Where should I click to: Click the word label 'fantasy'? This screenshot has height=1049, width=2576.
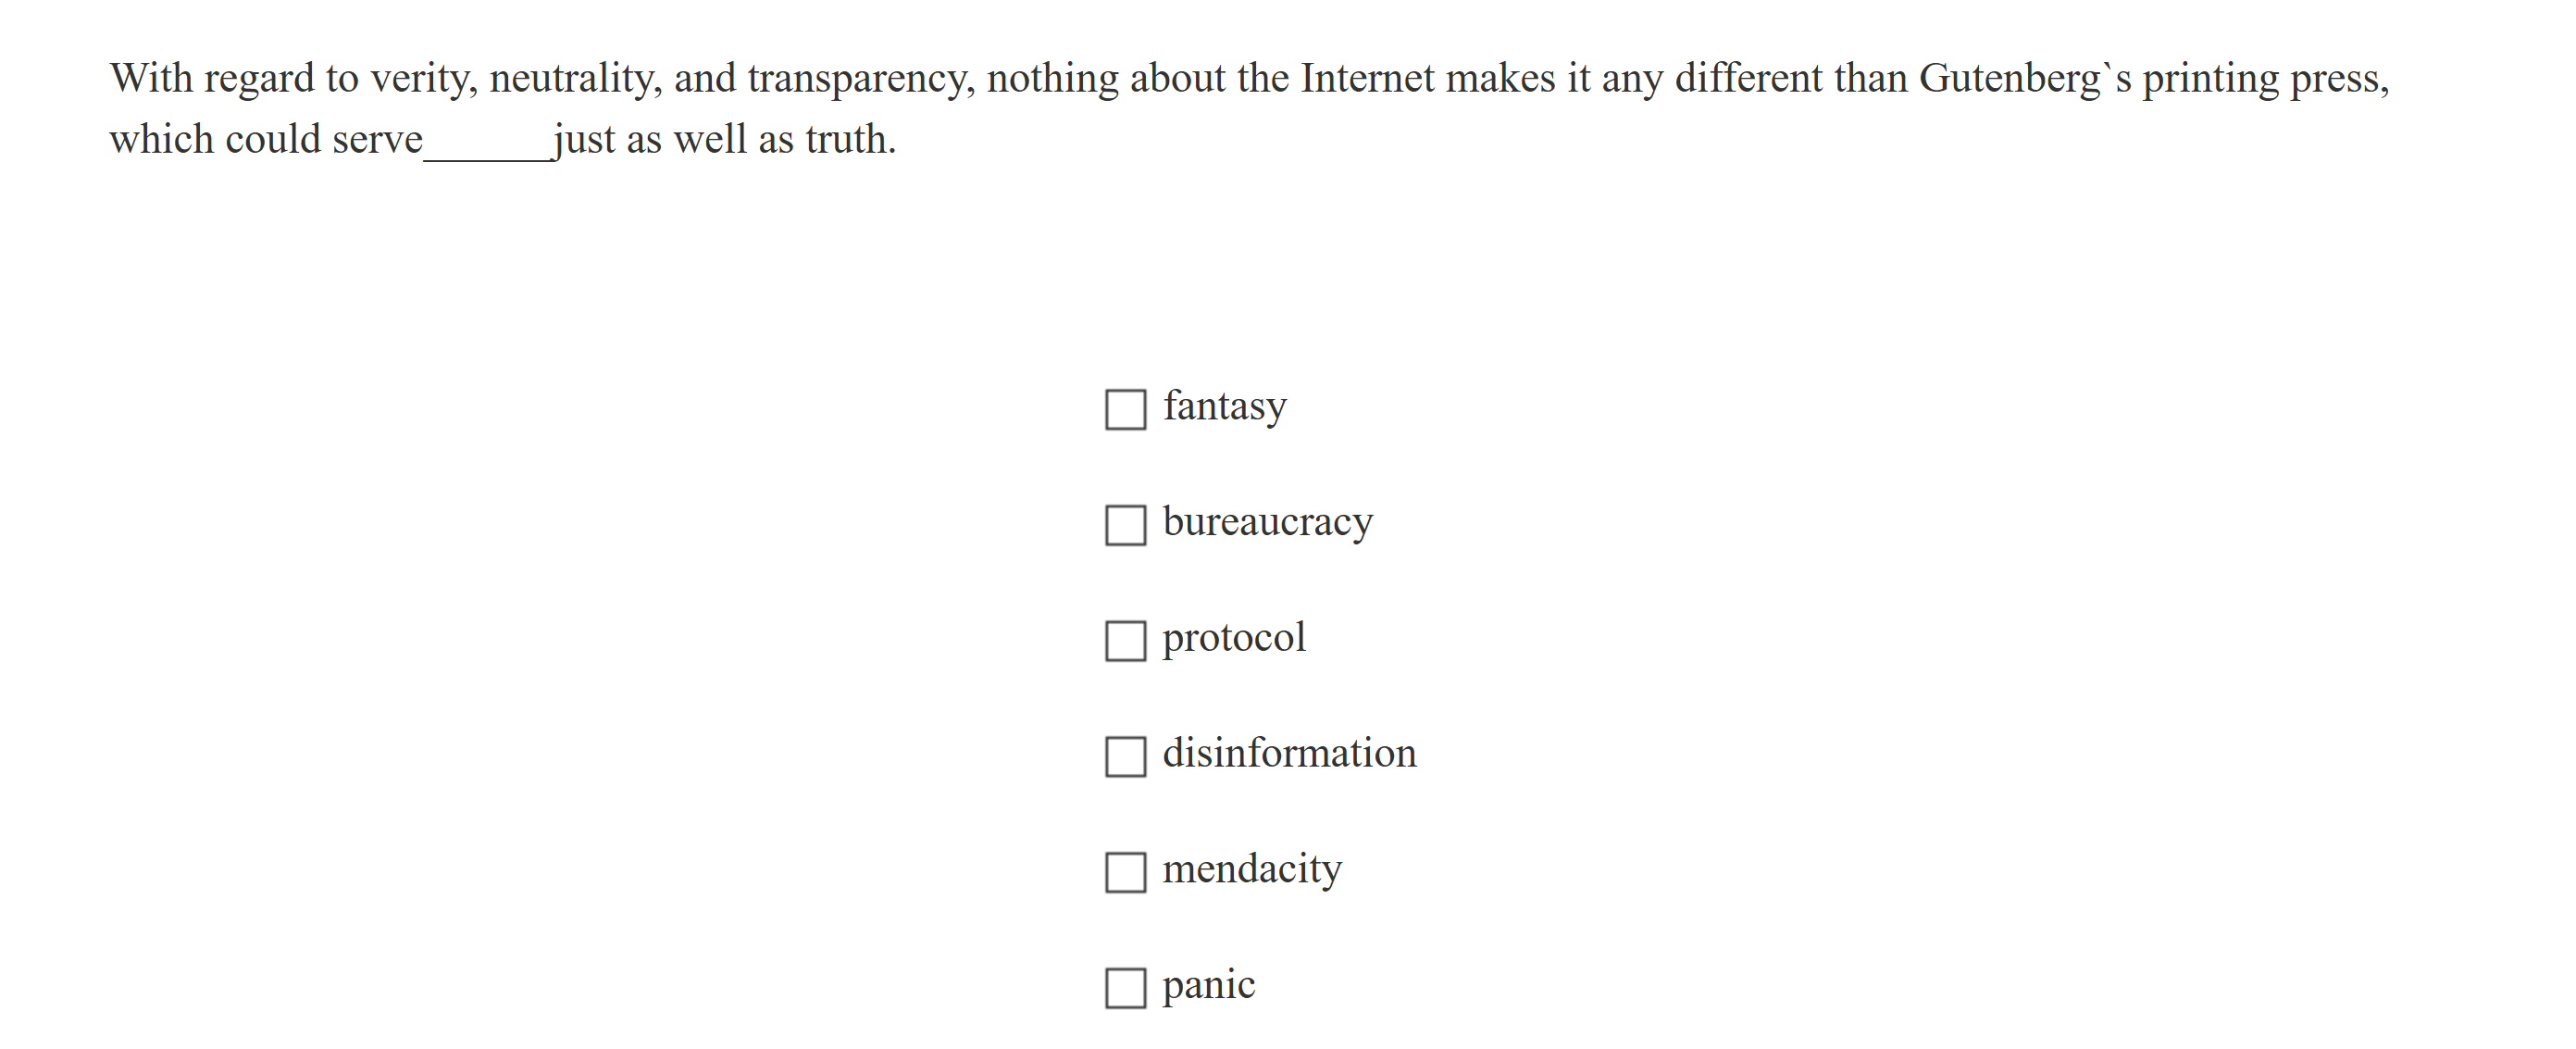pos(1224,406)
